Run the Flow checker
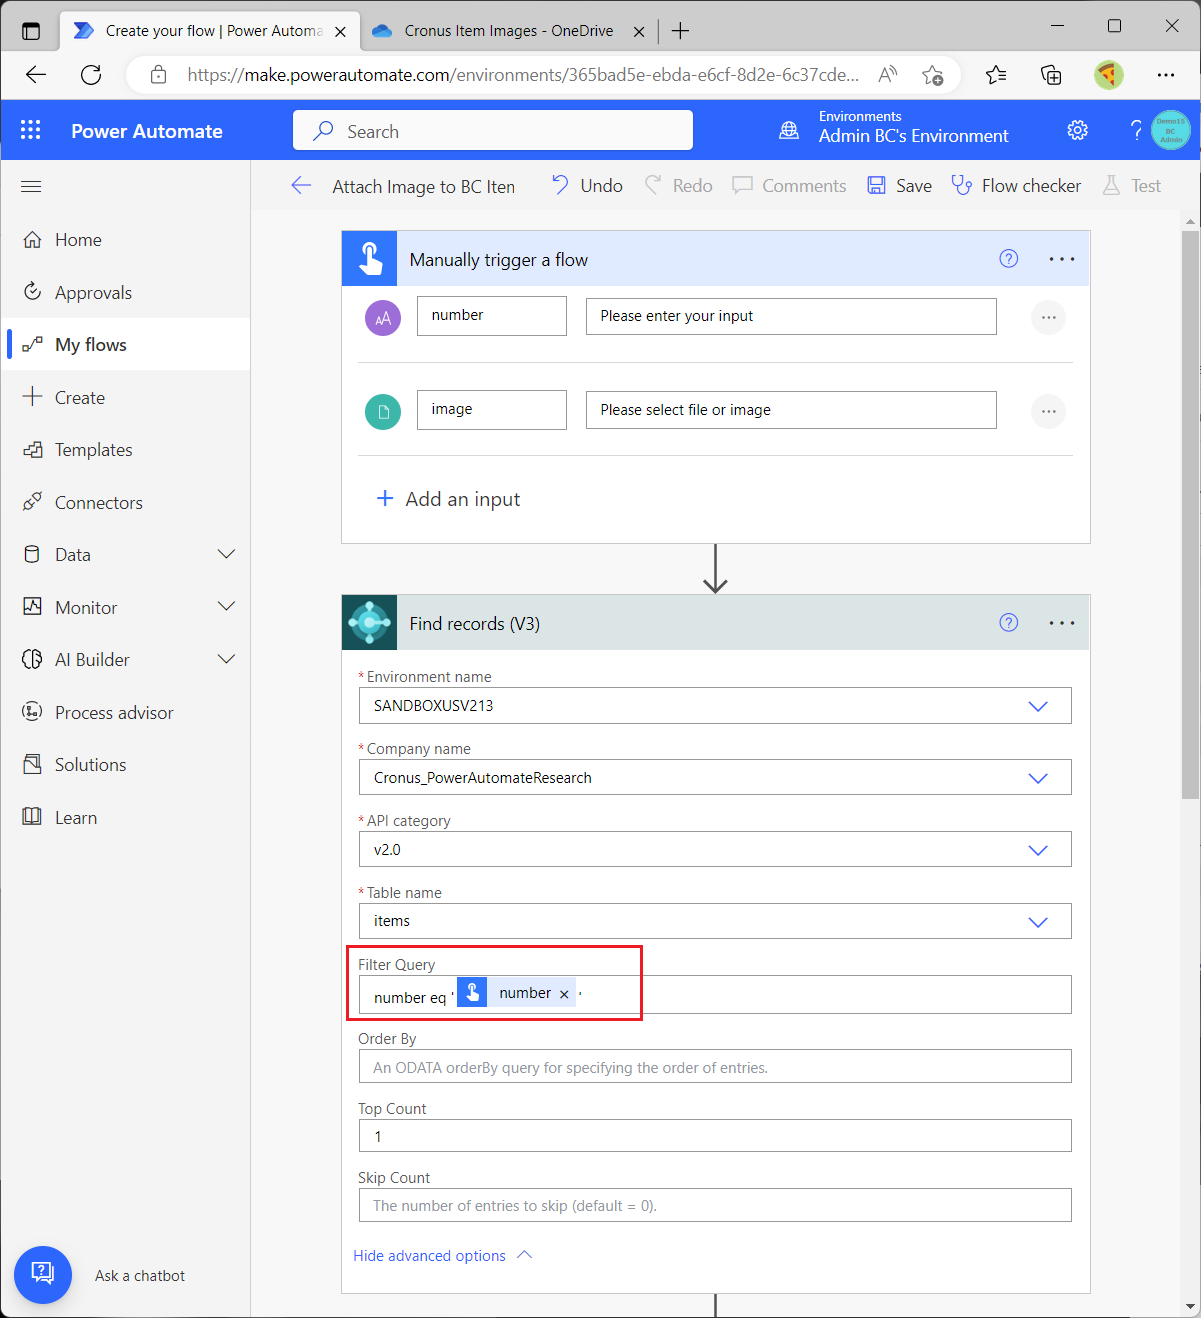This screenshot has width=1201, height=1318. click(x=962, y=185)
